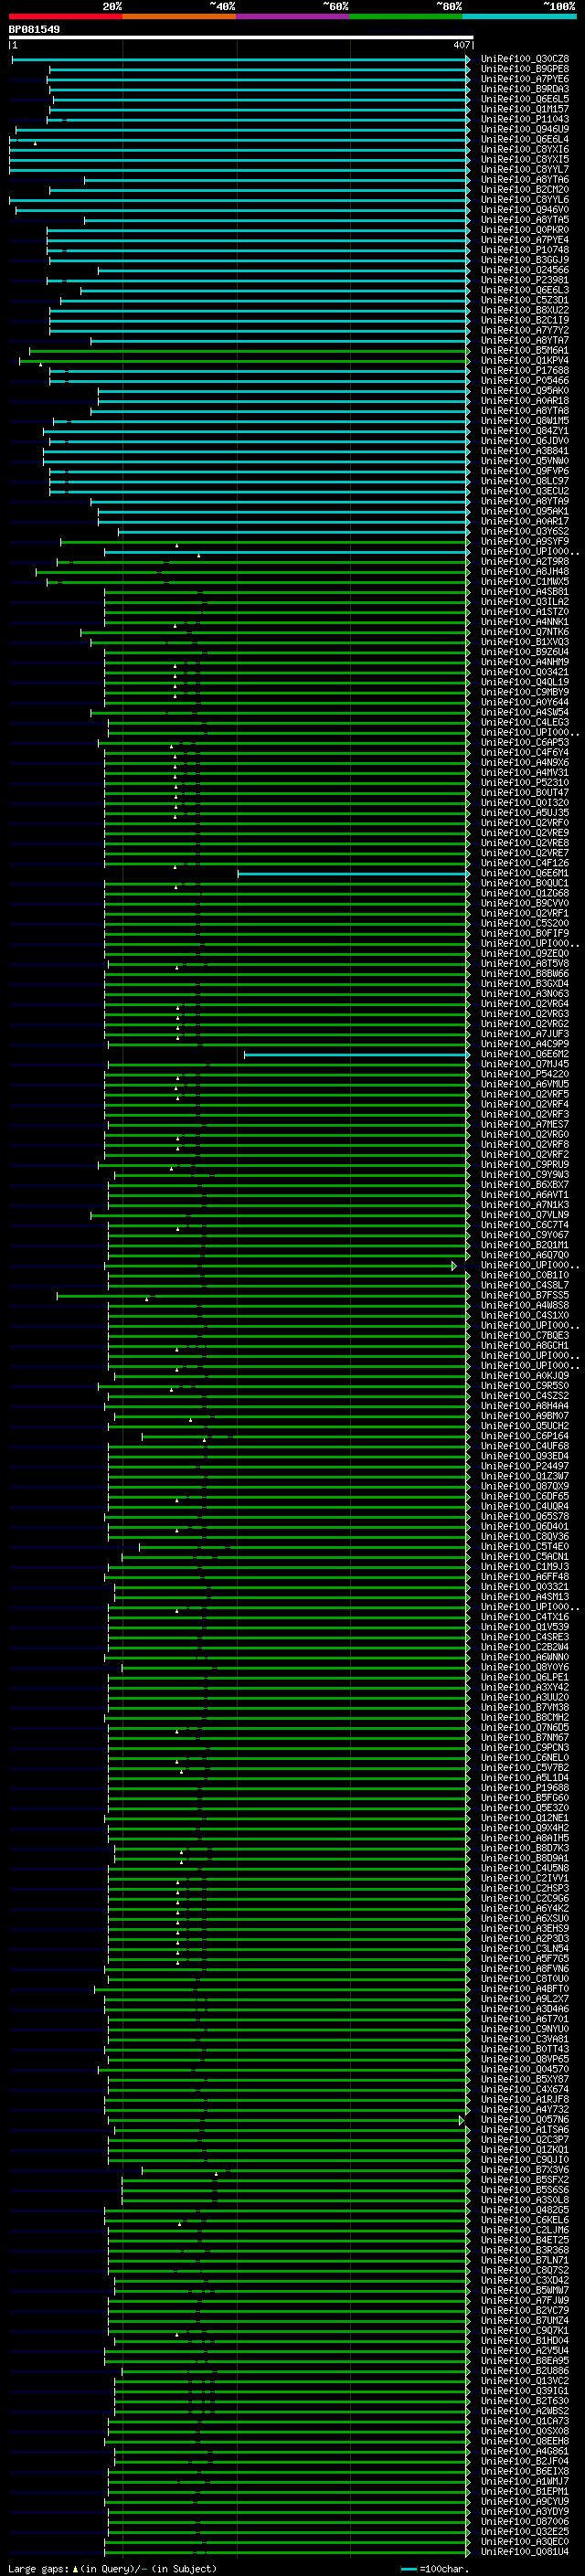Select hit label UniRef100_A8YTA6

click(525, 179)
